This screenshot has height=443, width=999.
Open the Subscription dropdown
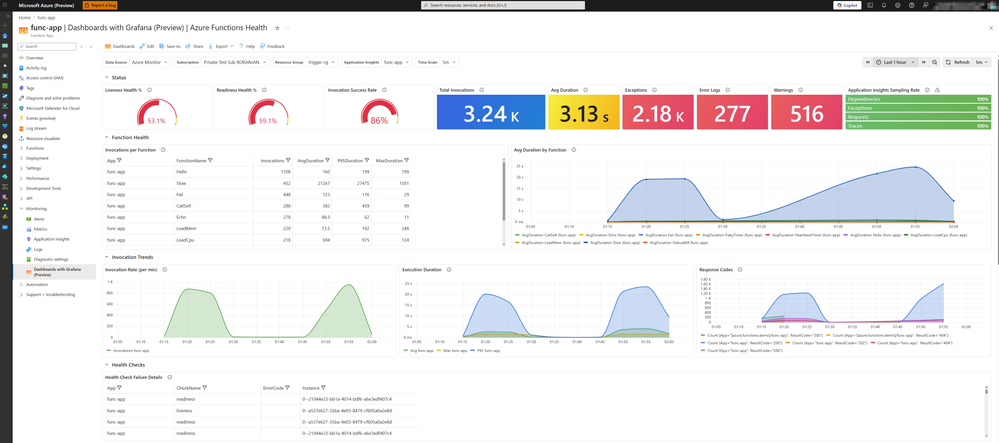[x=235, y=62]
